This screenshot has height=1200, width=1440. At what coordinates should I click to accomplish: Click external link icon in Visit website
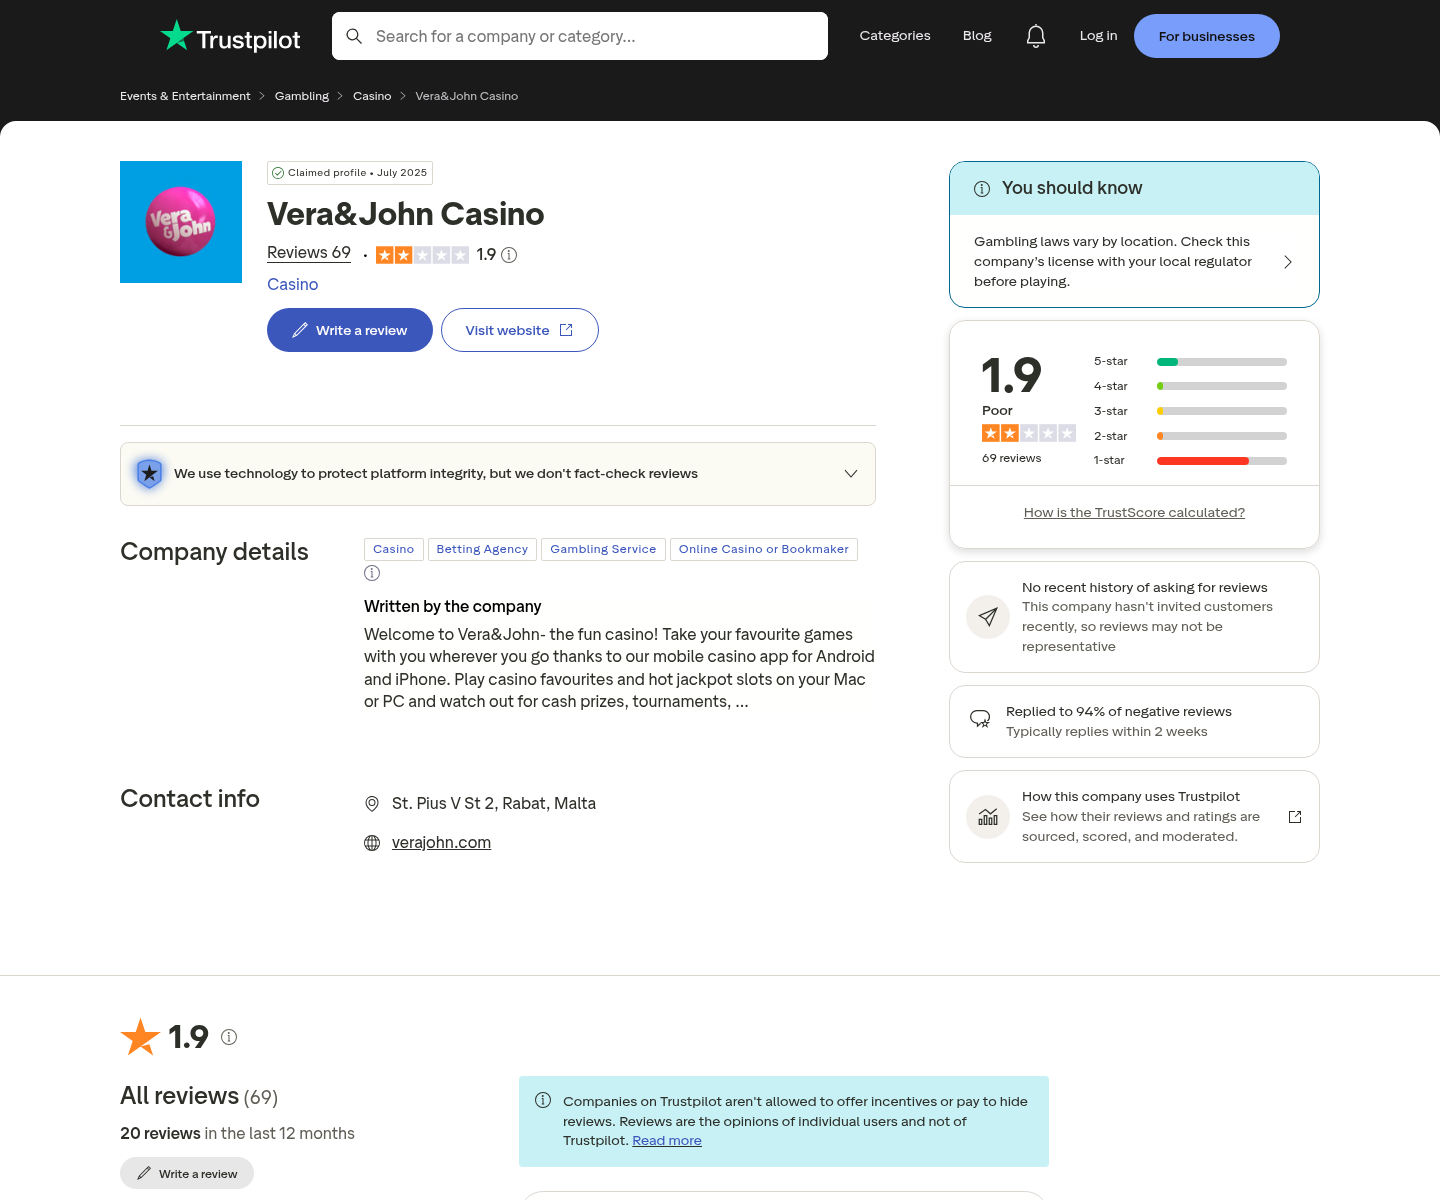pyautogui.click(x=566, y=330)
